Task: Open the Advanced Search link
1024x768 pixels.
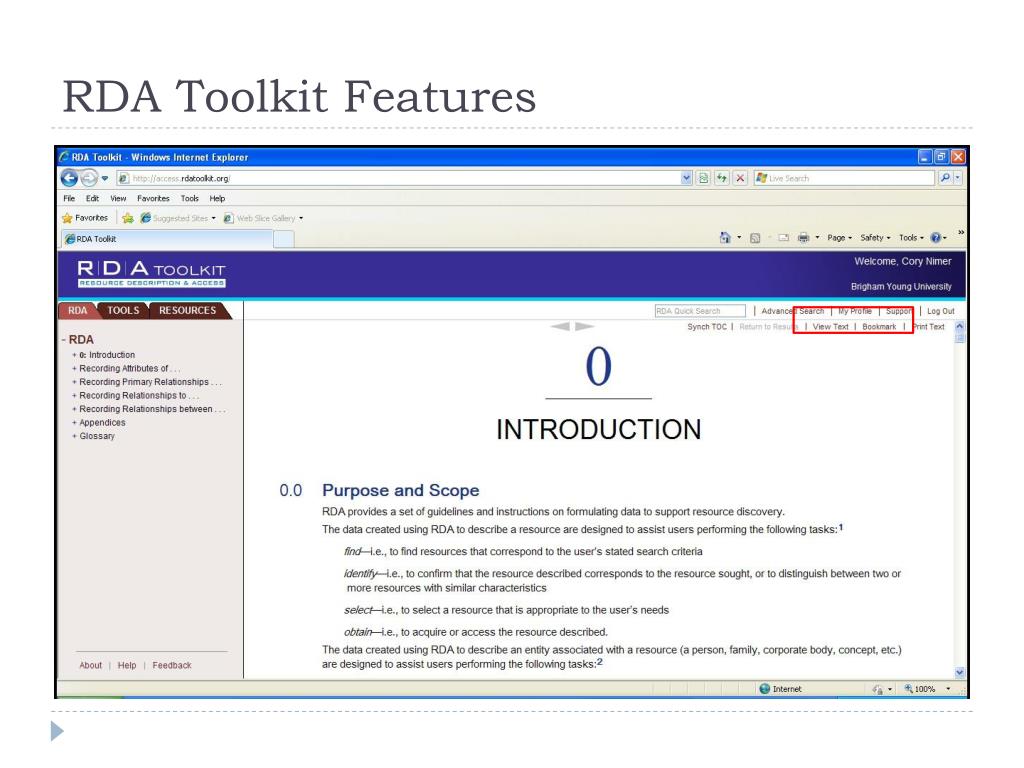Action: 793,312
